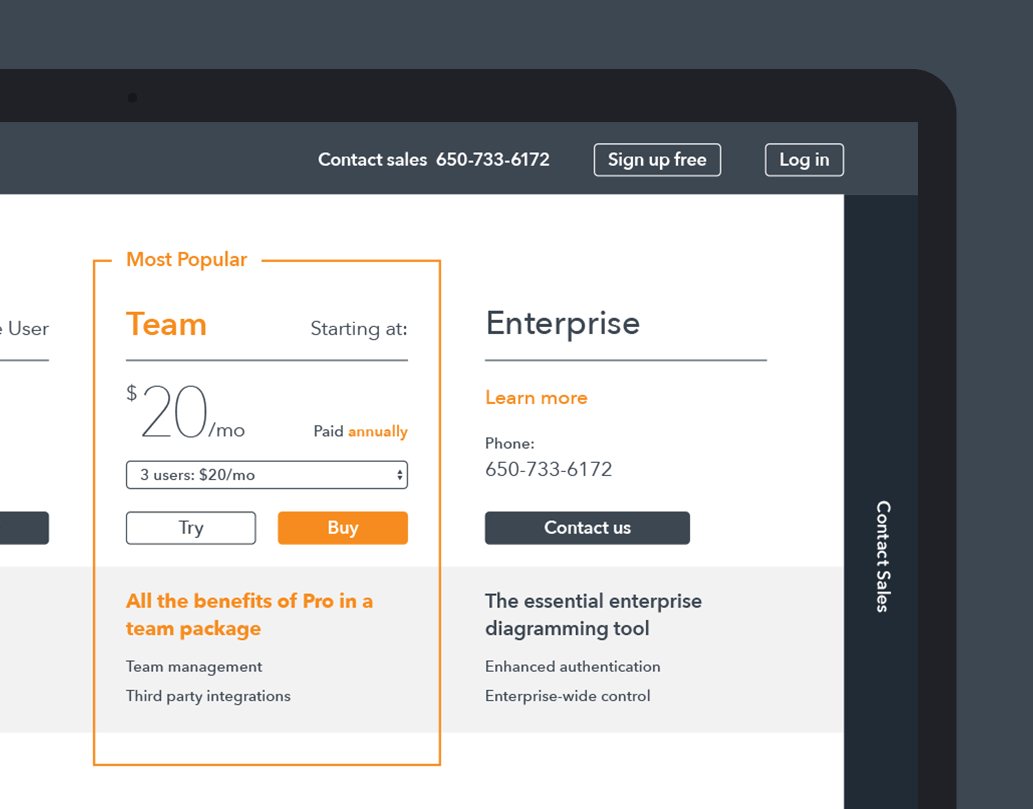
Task: Click the annually billing link
Action: tap(377, 432)
